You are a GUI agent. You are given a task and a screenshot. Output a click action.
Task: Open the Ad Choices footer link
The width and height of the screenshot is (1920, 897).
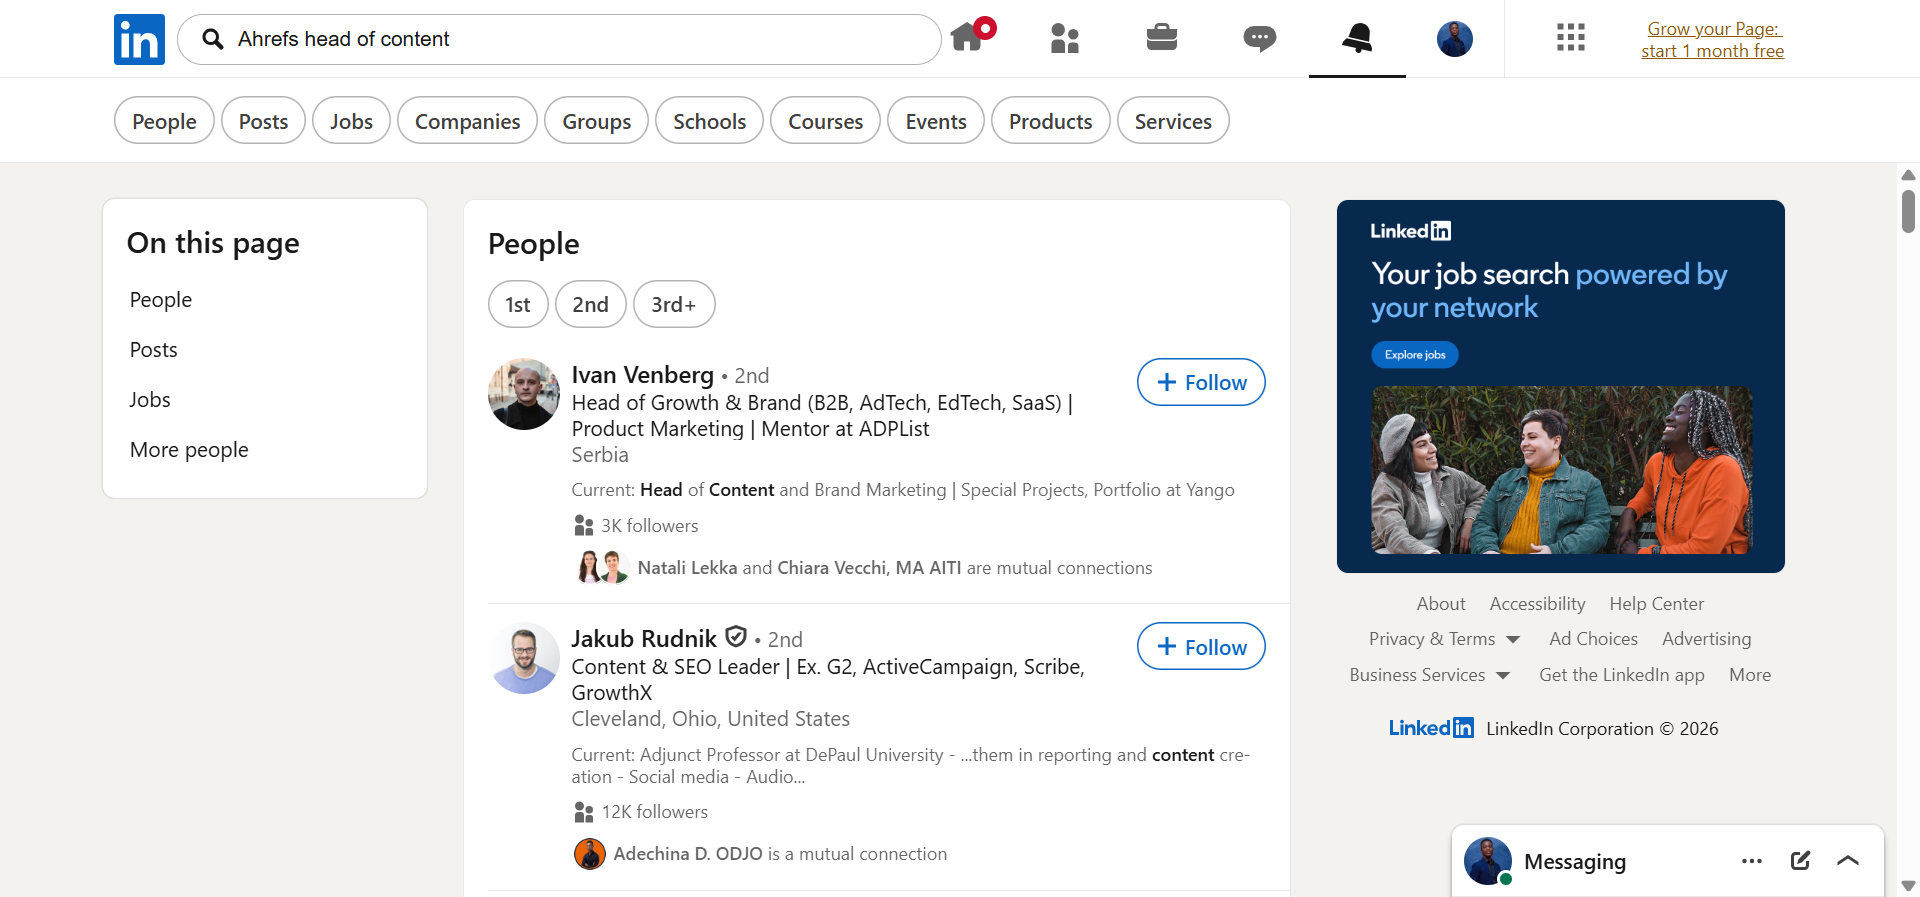click(x=1593, y=639)
